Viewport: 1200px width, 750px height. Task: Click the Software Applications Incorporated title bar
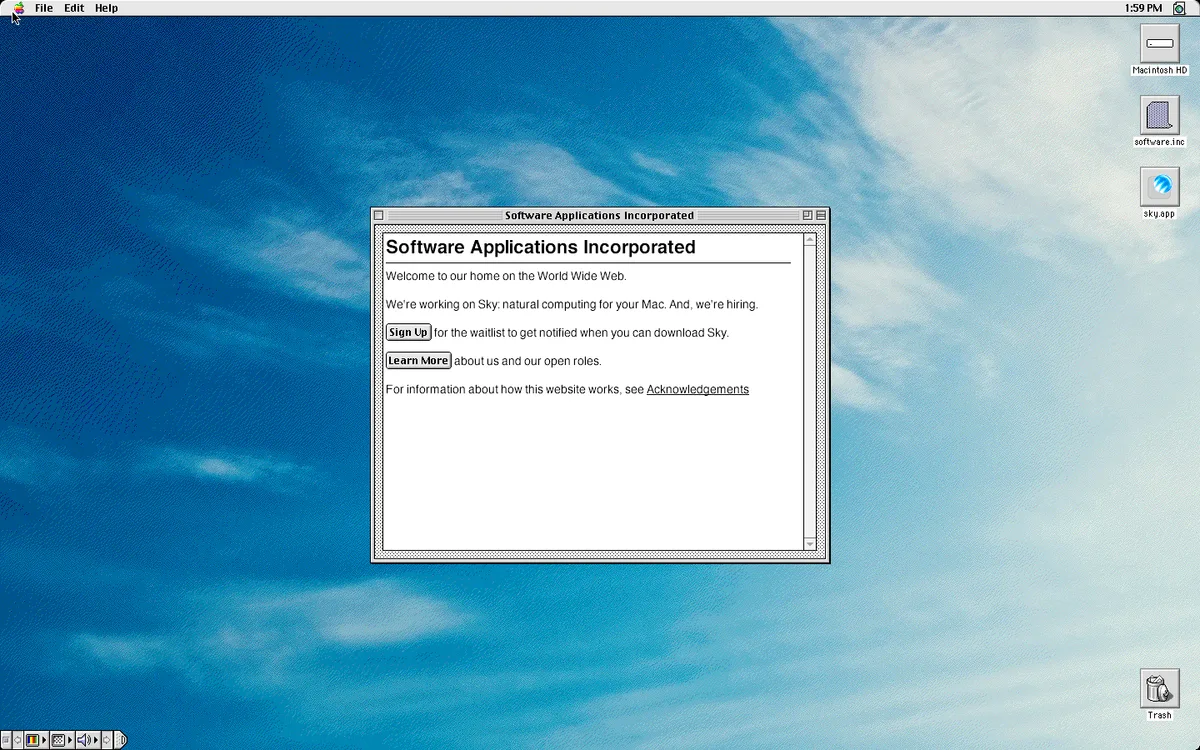coord(599,215)
